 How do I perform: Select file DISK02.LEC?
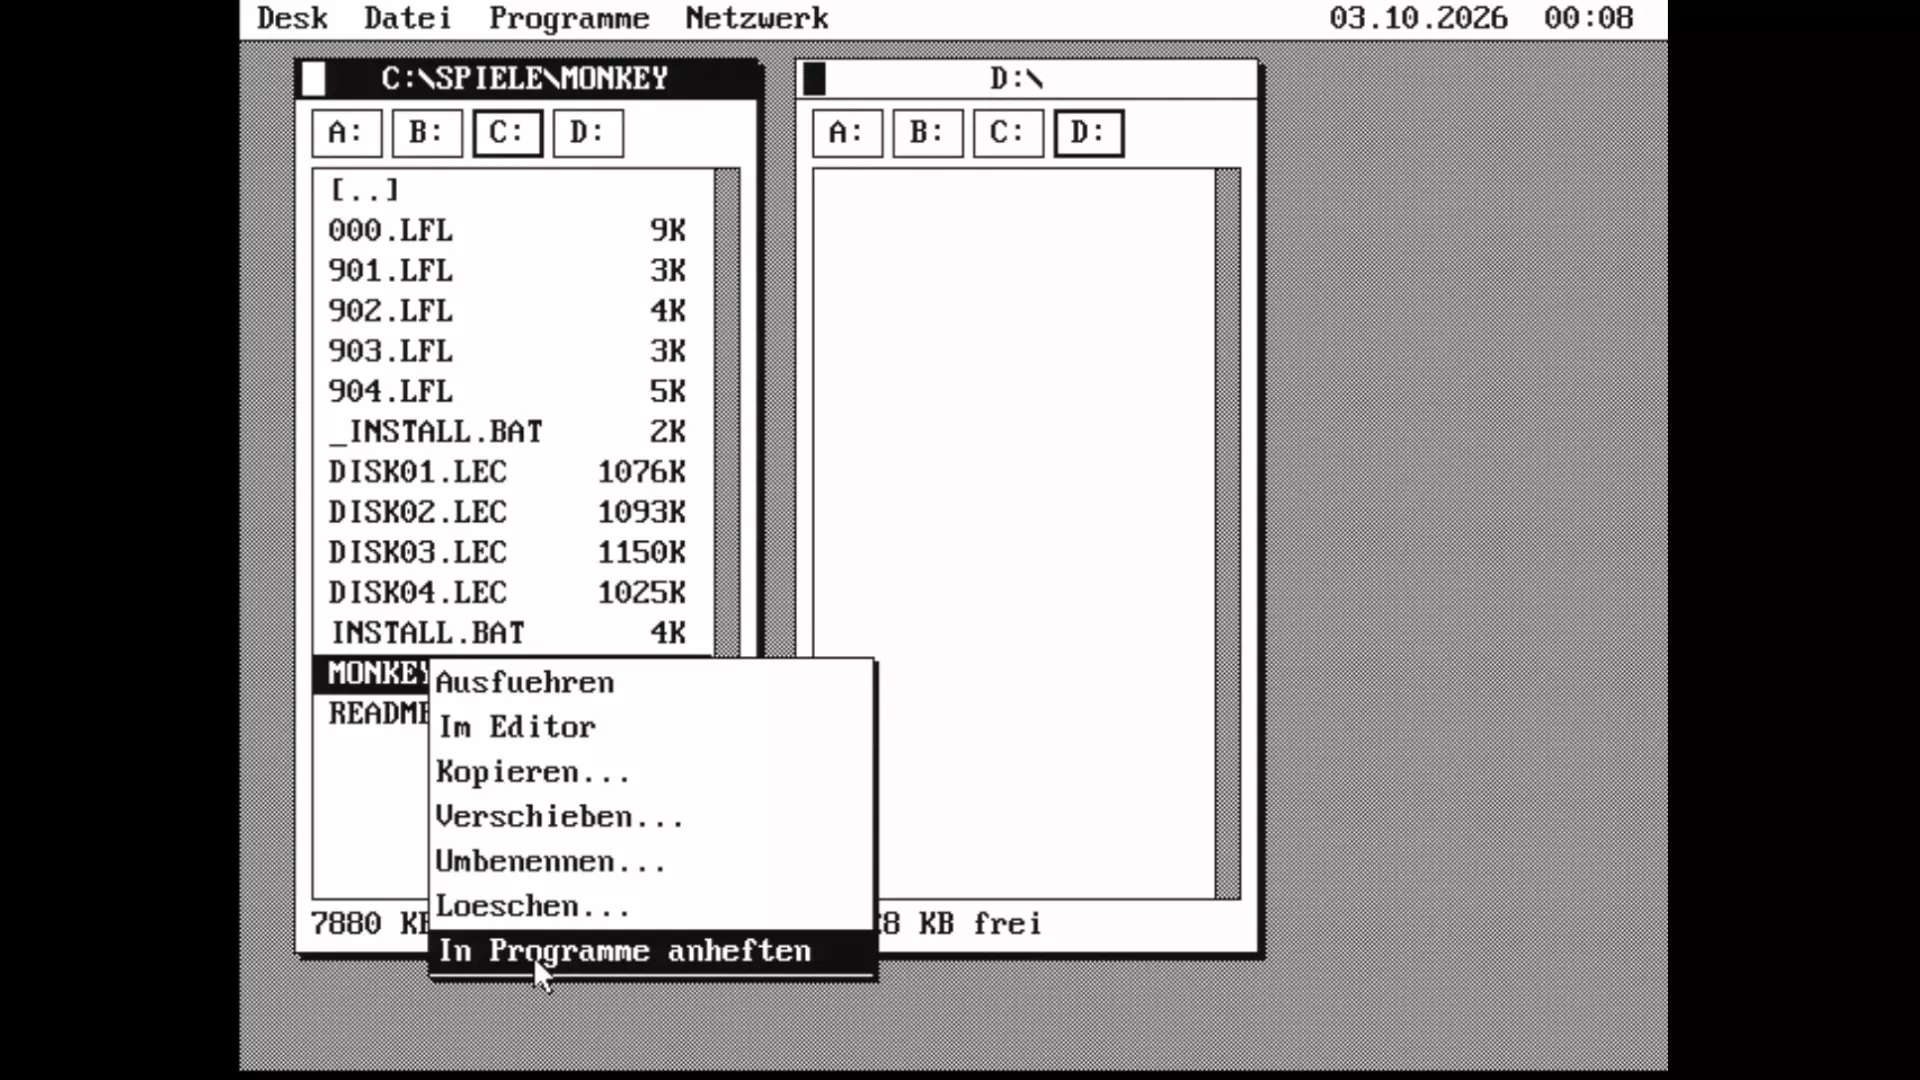[513, 512]
